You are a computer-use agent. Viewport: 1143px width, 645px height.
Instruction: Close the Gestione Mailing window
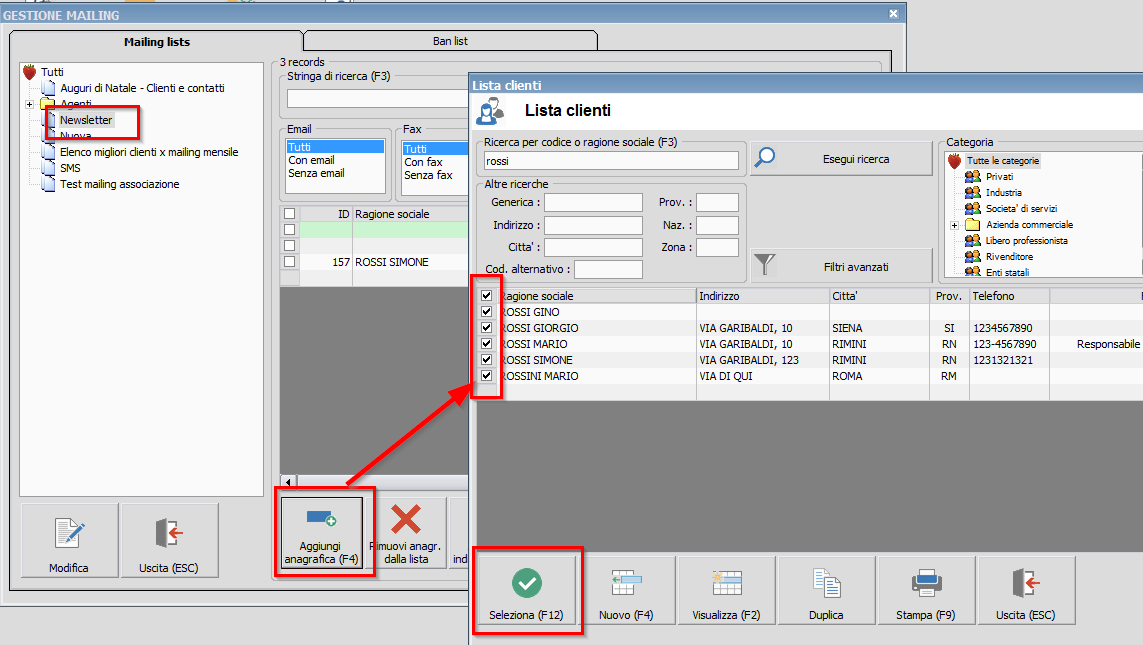(893, 14)
